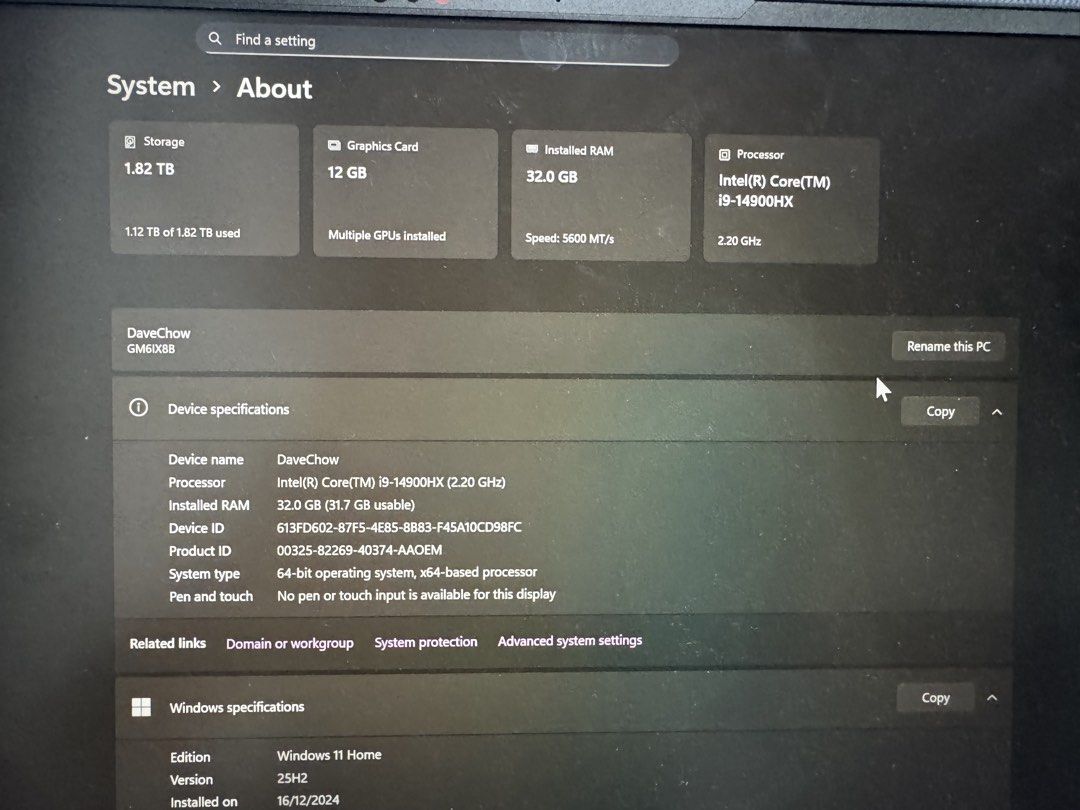Select the Product ID value 00325-82269-40374-AAOEM
This screenshot has height=810, width=1080.
click(x=360, y=550)
